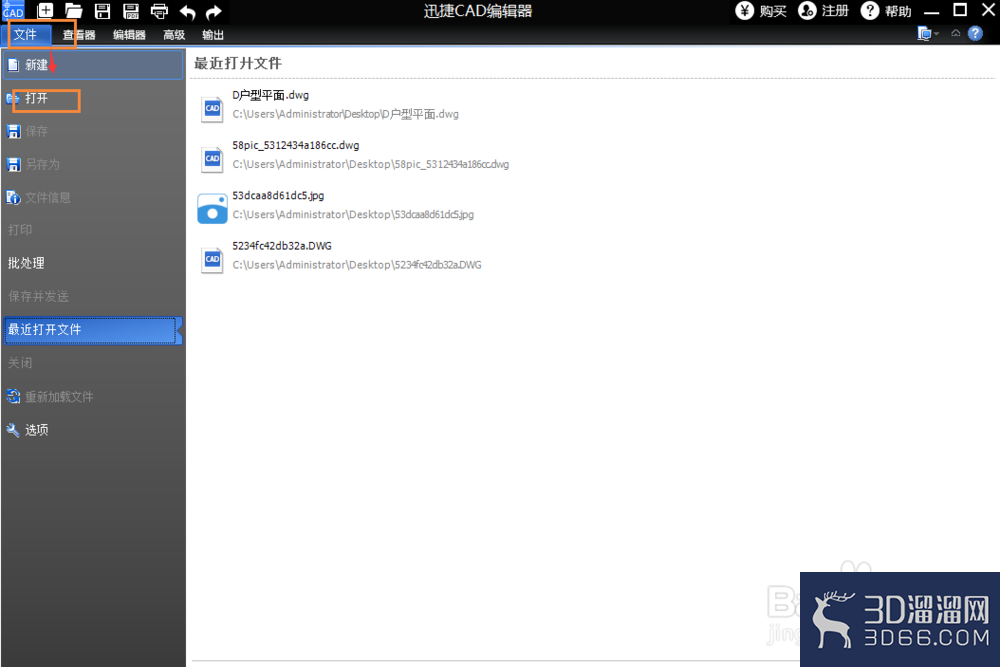The width and height of the screenshot is (1000, 667).
Task: Click the CAD icon beside 58pic_5312434a186cc.dwg
Action: point(212,159)
